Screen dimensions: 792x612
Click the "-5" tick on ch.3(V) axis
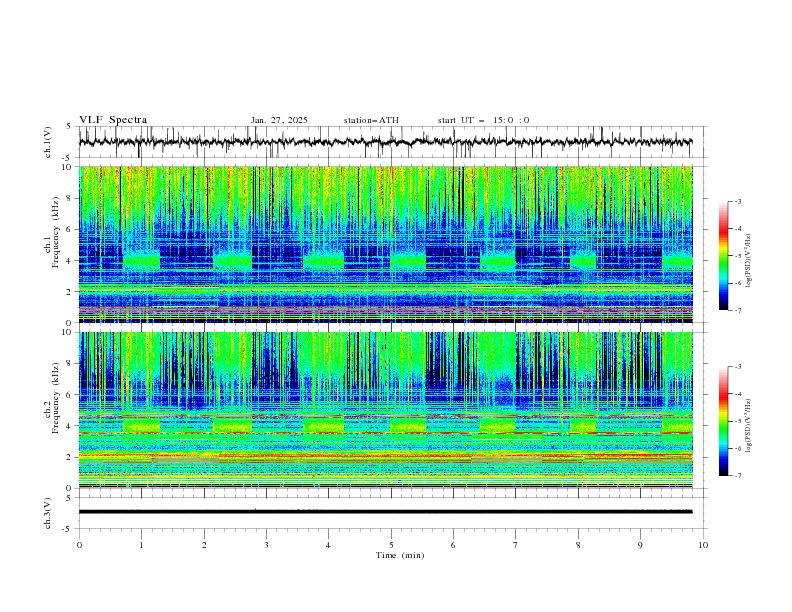coord(68,529)
